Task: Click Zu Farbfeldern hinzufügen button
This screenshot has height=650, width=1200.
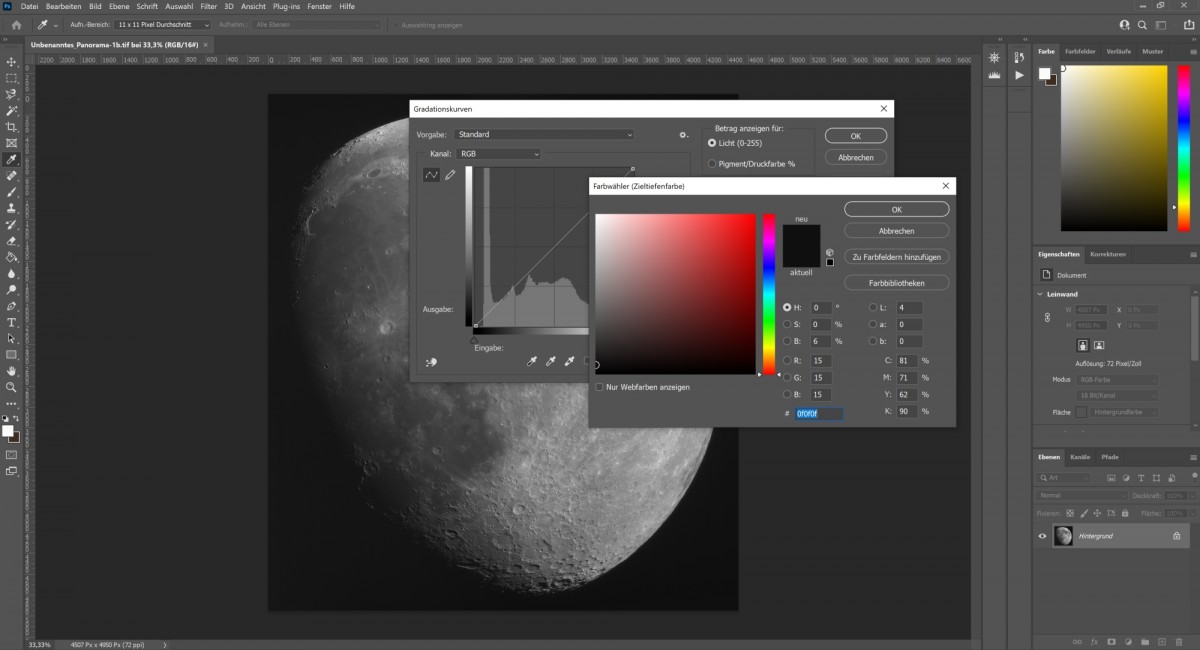Action: (896, 257)
